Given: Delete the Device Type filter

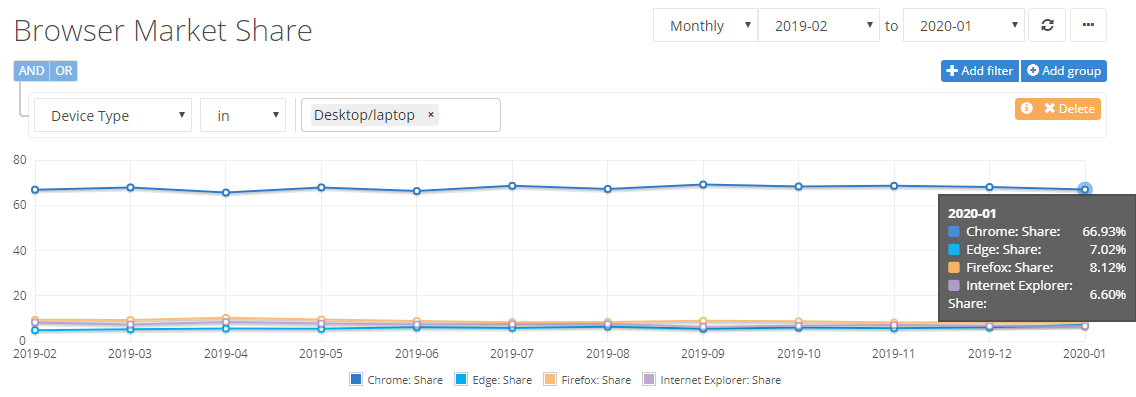Looking at the screenshot, I should [1069, 109].
